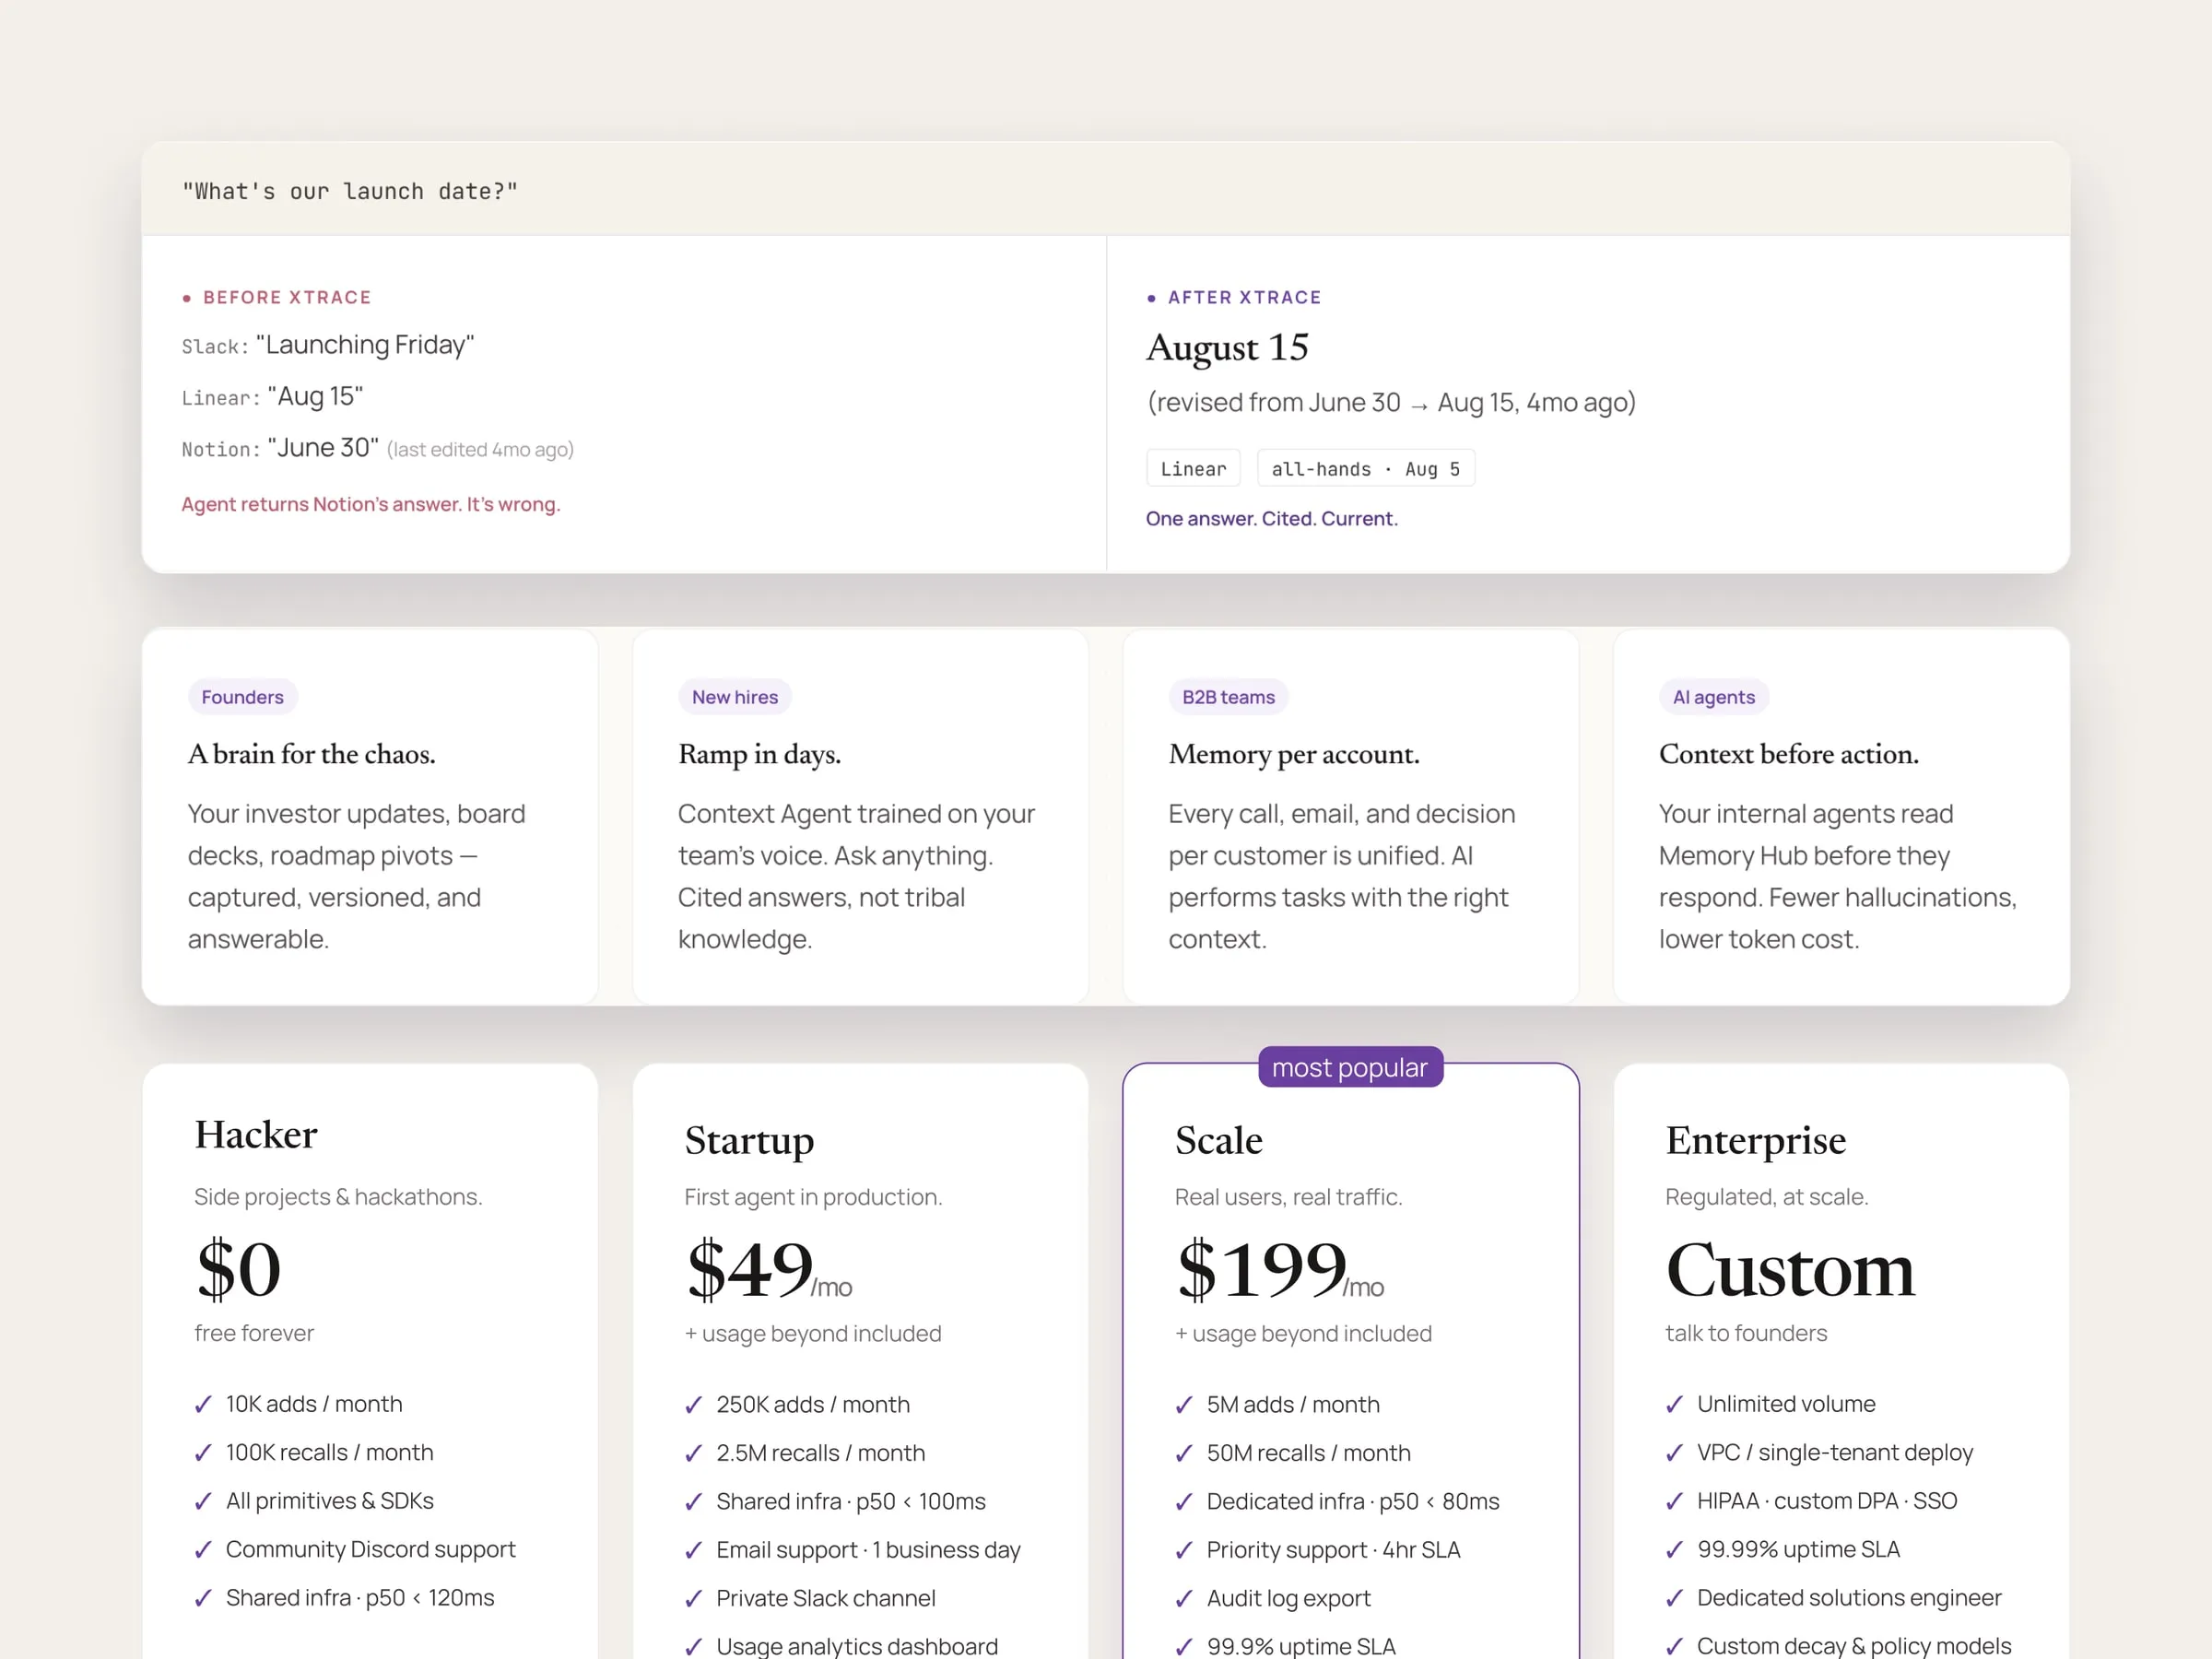This screenshot has width=2212, height=1659.
Task: Click "Regulated, at scale." tagline
Action: point(1767,1197)
